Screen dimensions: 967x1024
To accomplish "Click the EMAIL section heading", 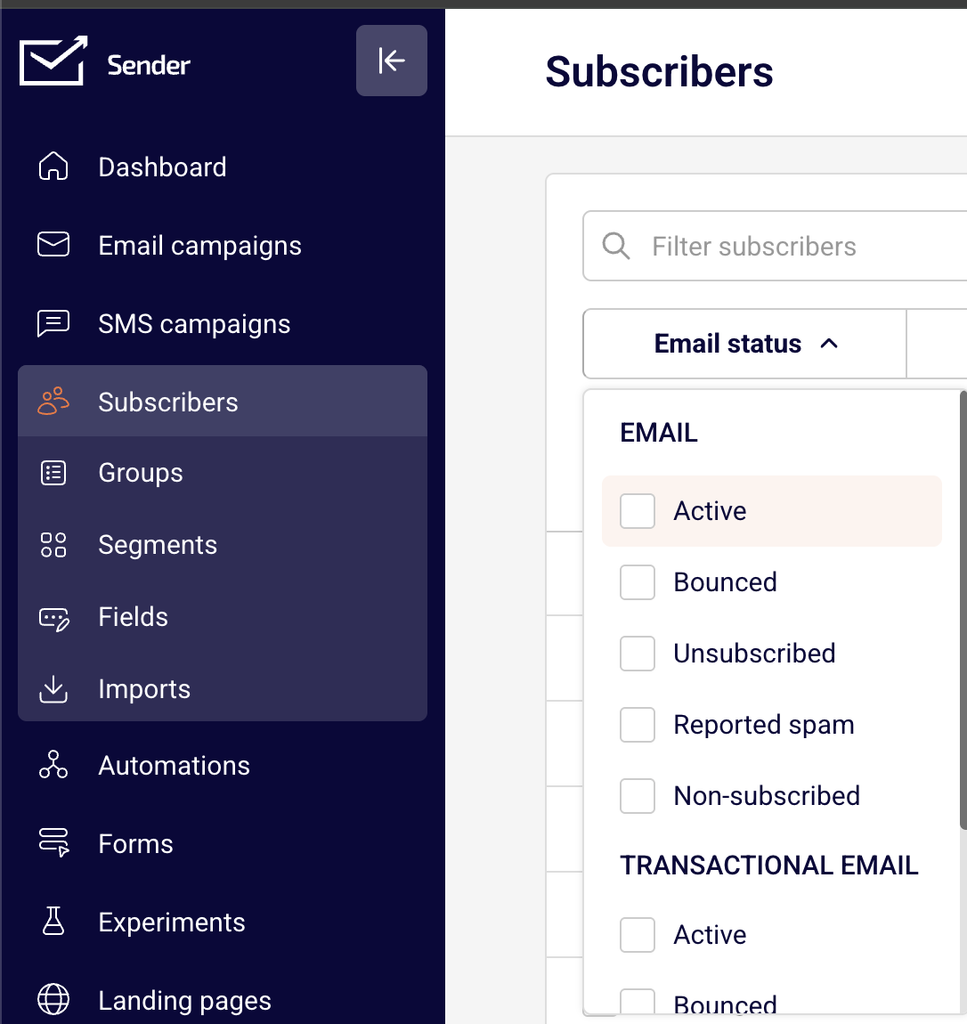I will [658, 433].
